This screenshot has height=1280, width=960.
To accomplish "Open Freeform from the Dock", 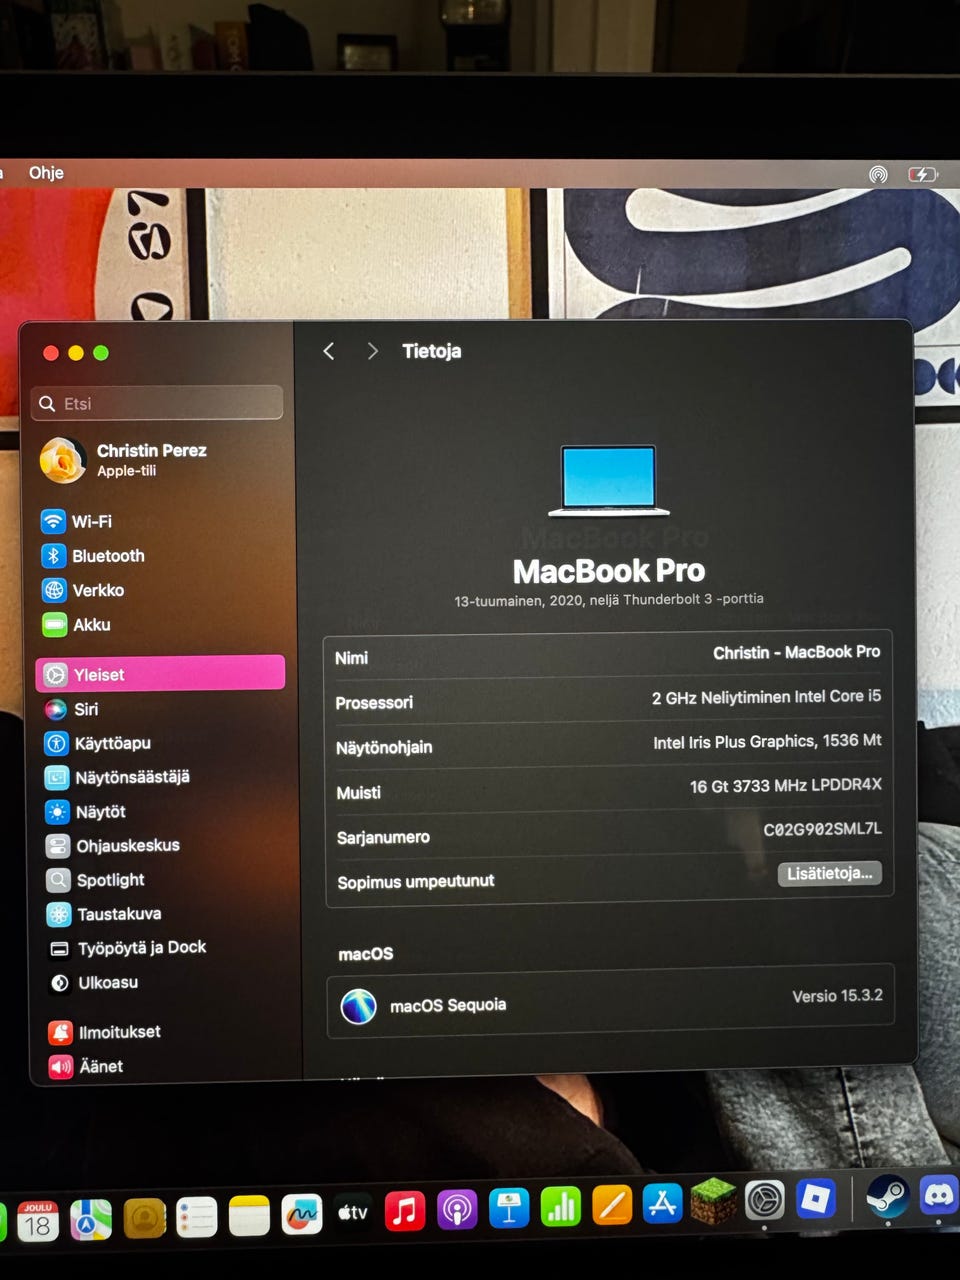I will (301, 1215).
